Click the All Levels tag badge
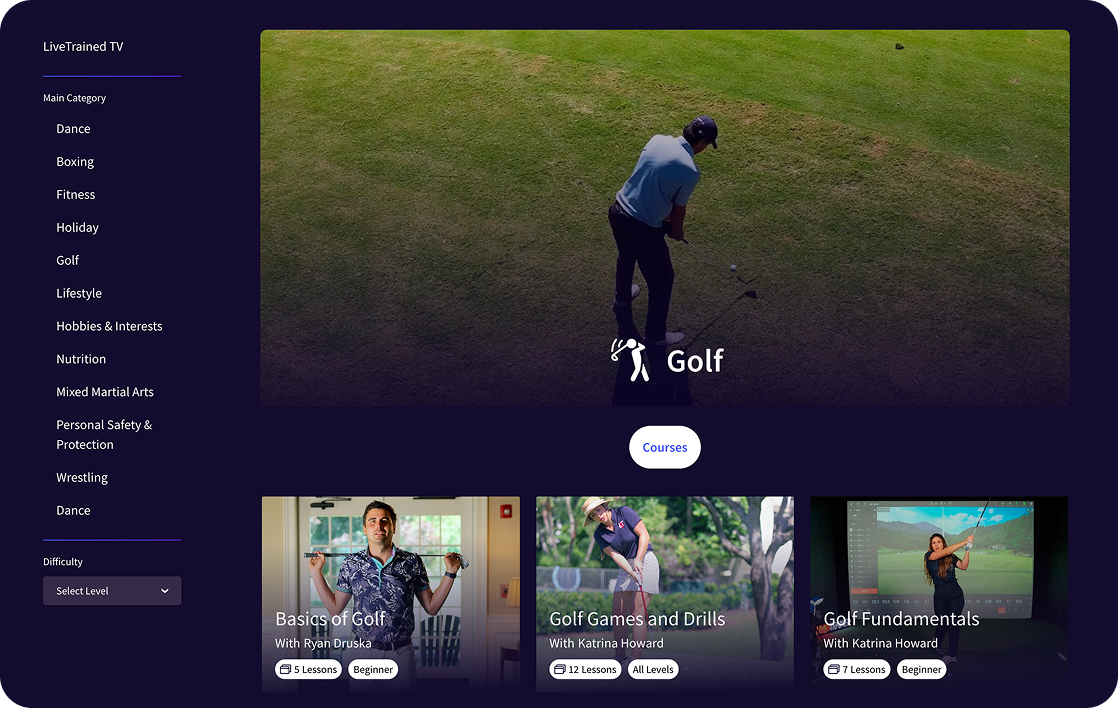 [652, 669]
